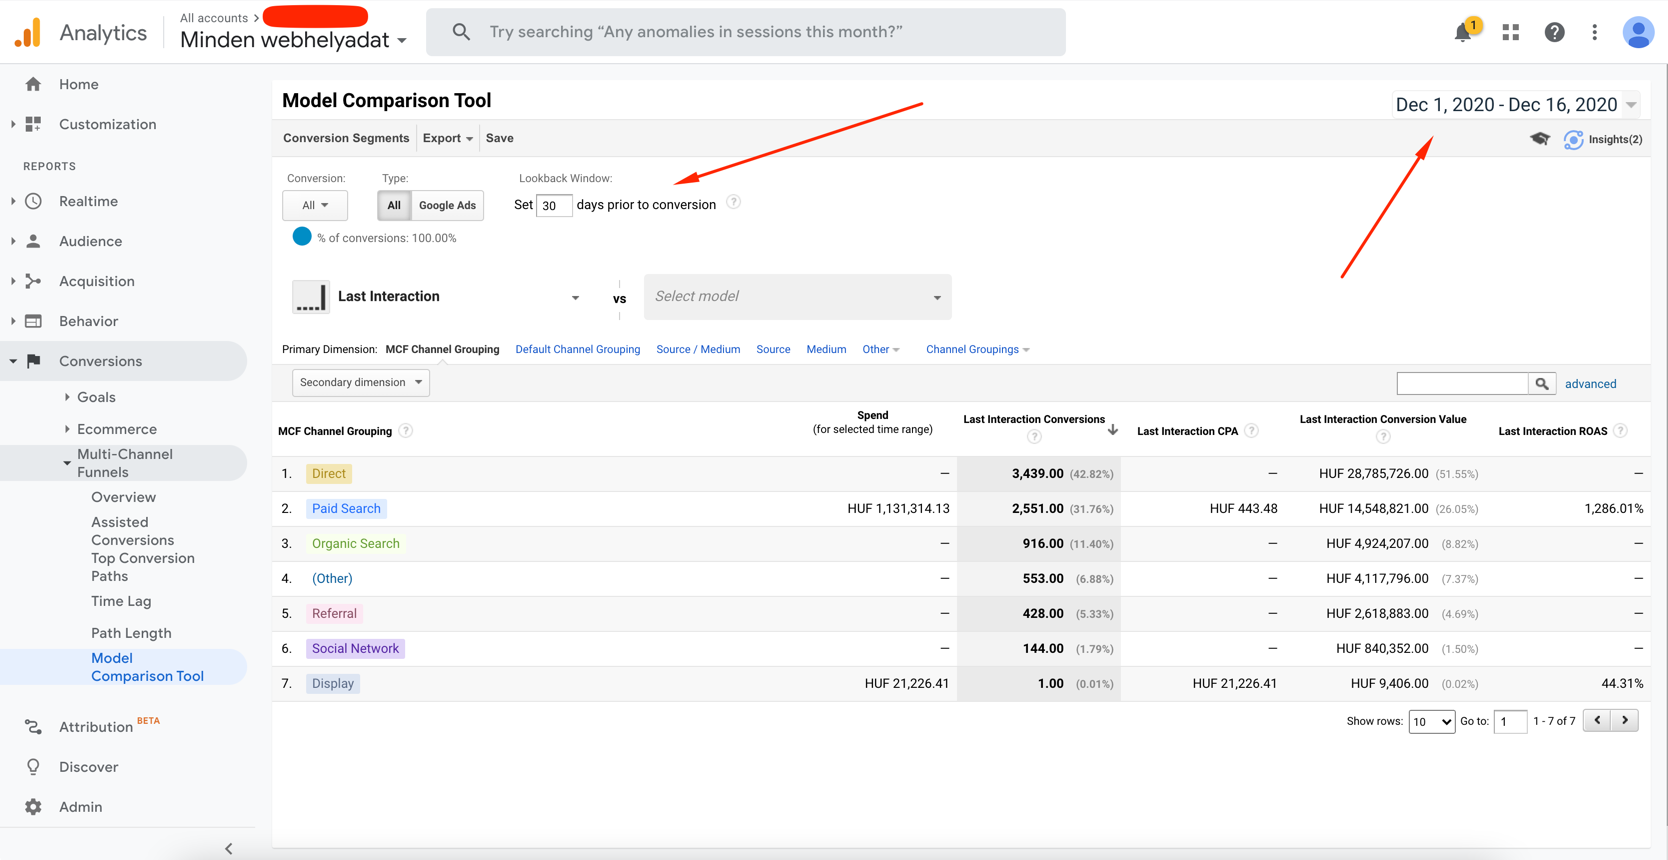1668x860 pixels.
Task: Go to Home in sidebar
Action: coord(78,85)
